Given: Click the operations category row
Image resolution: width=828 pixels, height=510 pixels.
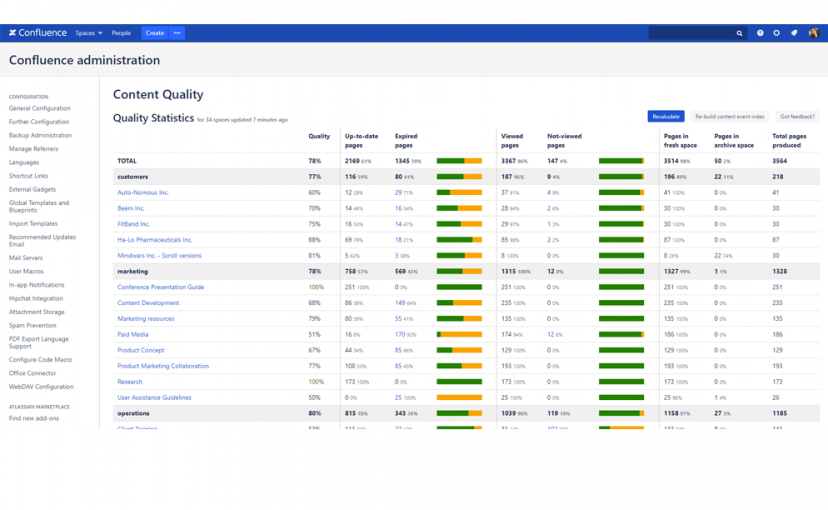Looking at the screenshot, I should [x=466, y=413].
